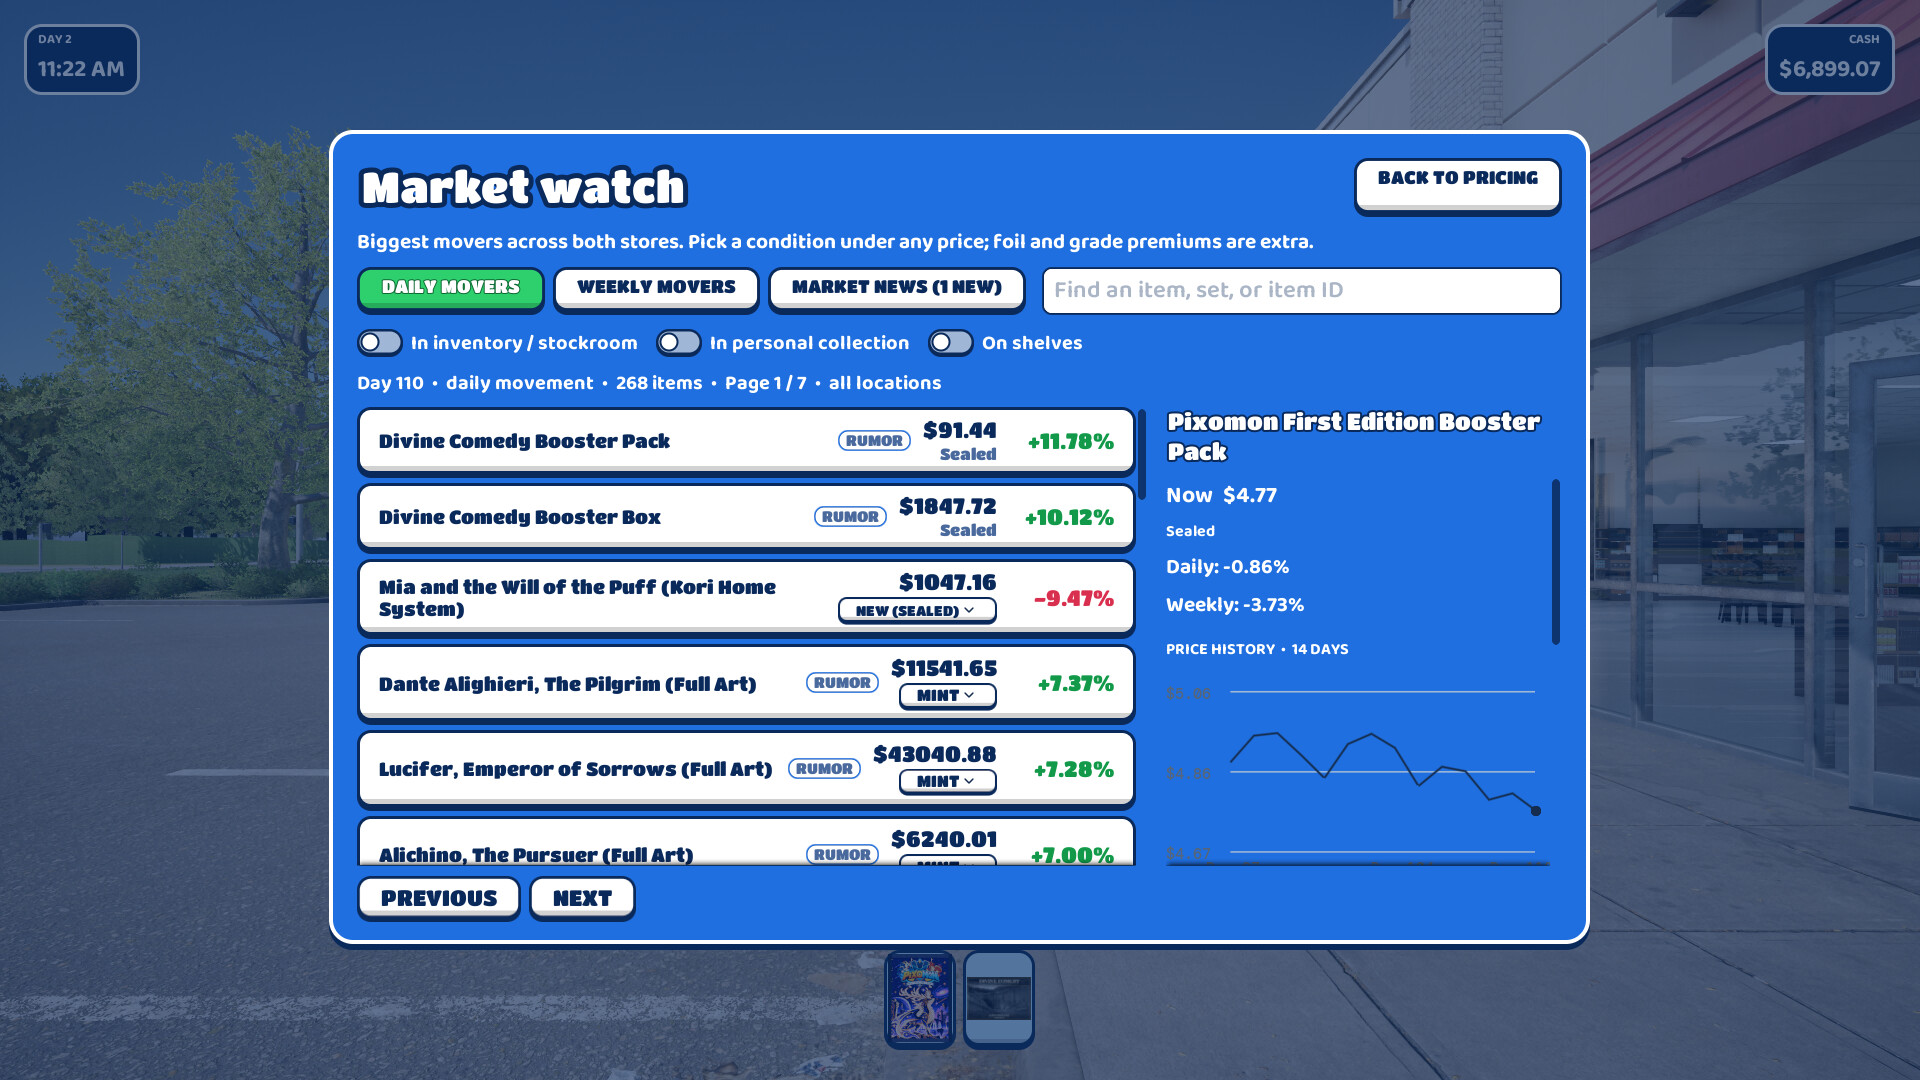Viewport: 1920px width, 1080px height.
Task: Open the Weekly Movers tab
Action: click(656, 288)
